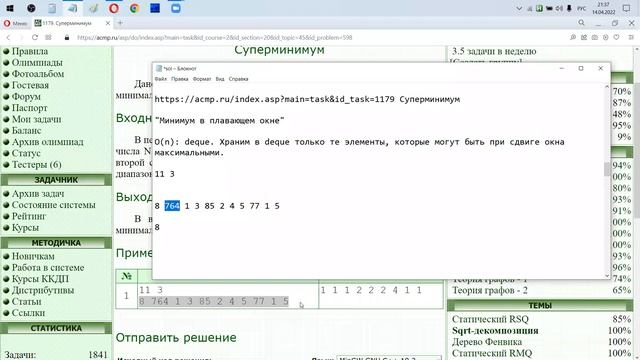Open the Speed Dial start page
The height and width of the screenshot is (360, 640).
click(49, 38)
